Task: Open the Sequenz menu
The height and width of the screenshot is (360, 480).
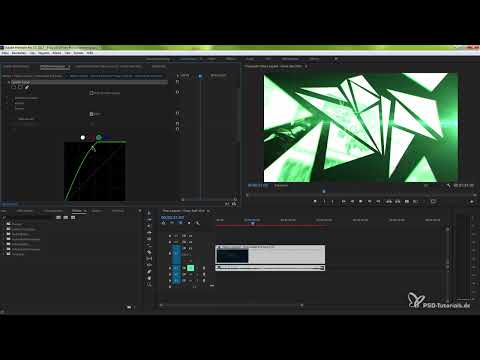Action: tap(44, 53)
